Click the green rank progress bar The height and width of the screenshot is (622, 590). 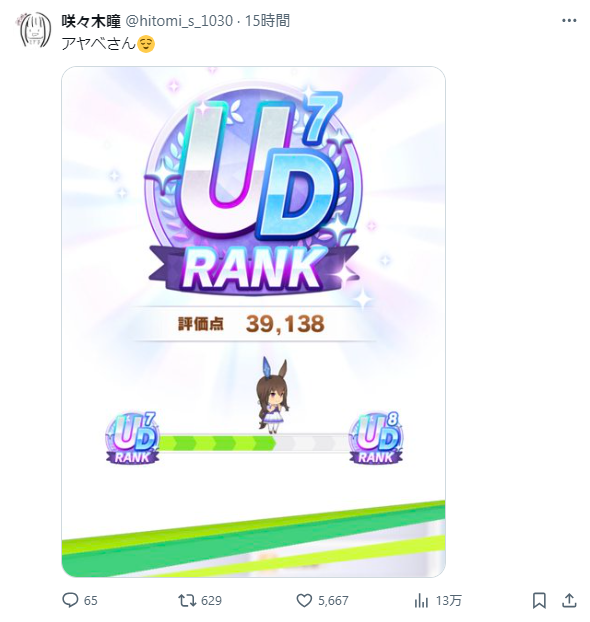click(x=254, y=443)
